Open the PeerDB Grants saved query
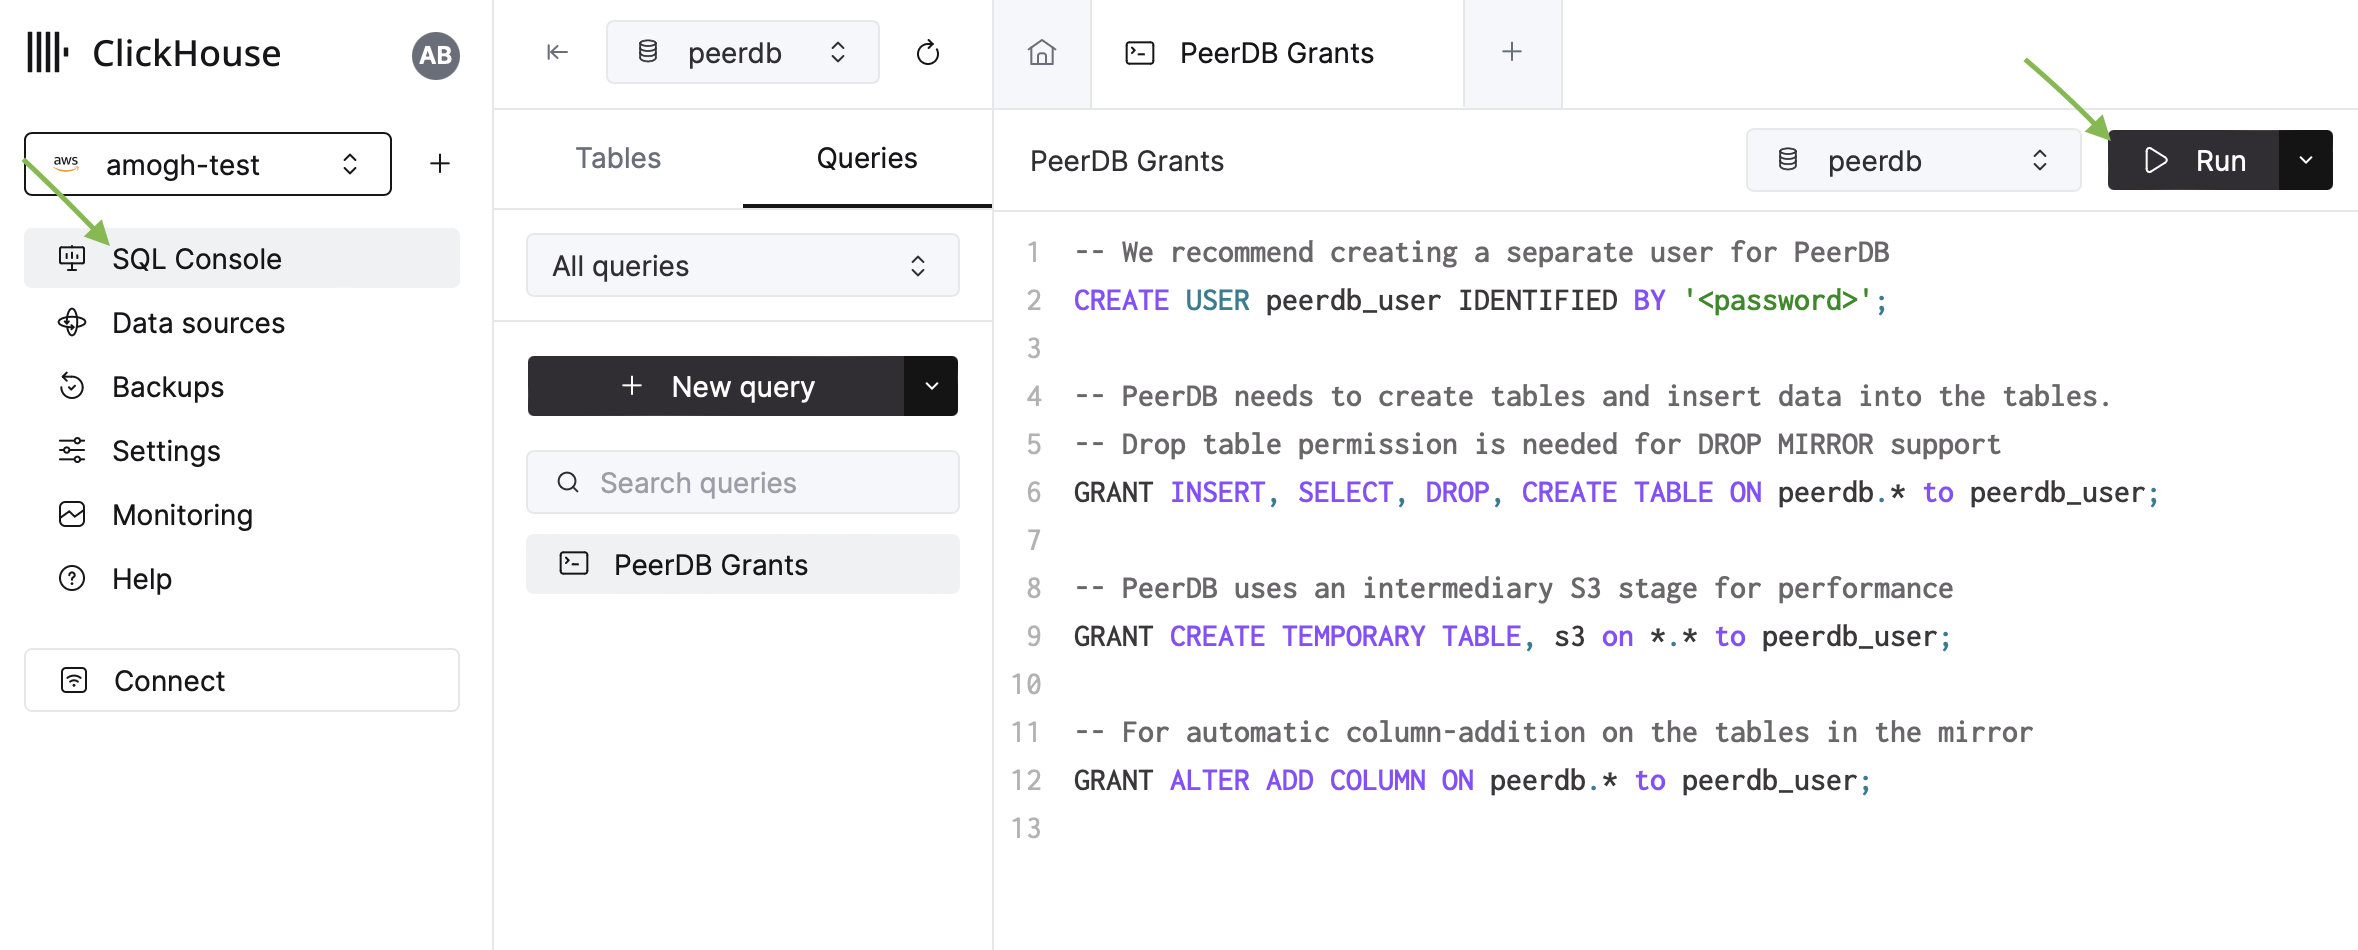Screen dimensions: 2358x950 click(x=742, y=564)
